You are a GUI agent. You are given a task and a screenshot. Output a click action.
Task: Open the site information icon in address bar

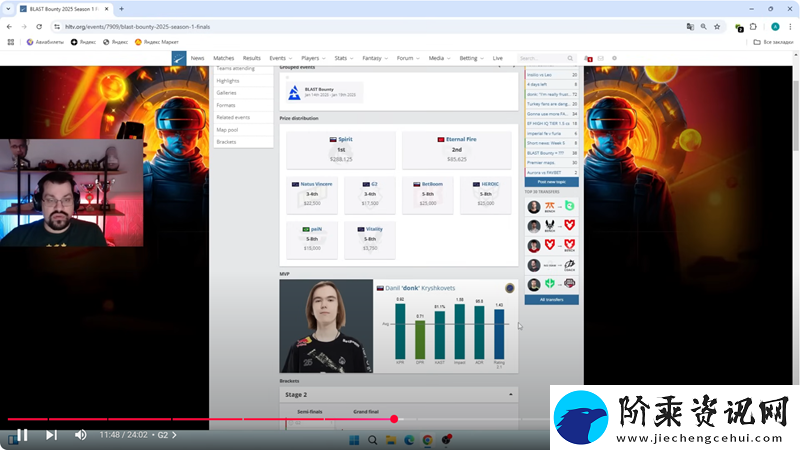(x=57, y=27)
